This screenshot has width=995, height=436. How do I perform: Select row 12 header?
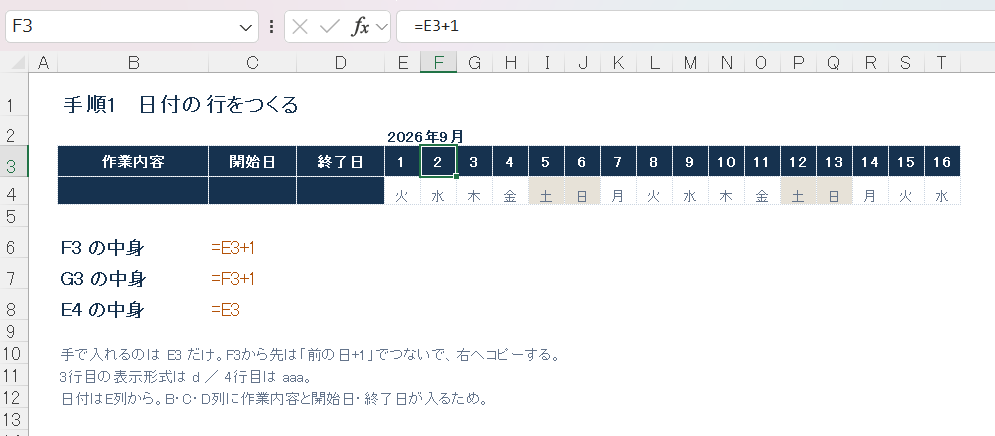point(14,399)
